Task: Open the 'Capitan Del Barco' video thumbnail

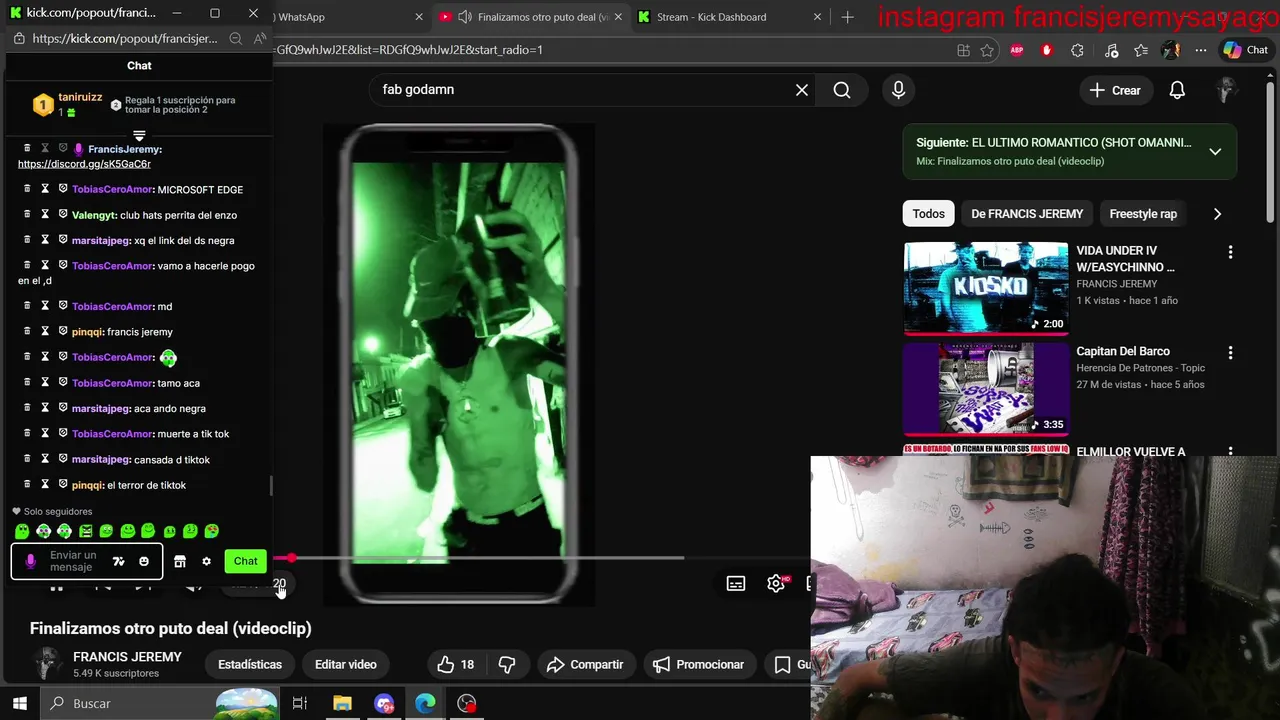Action: [x=986, y=388]
